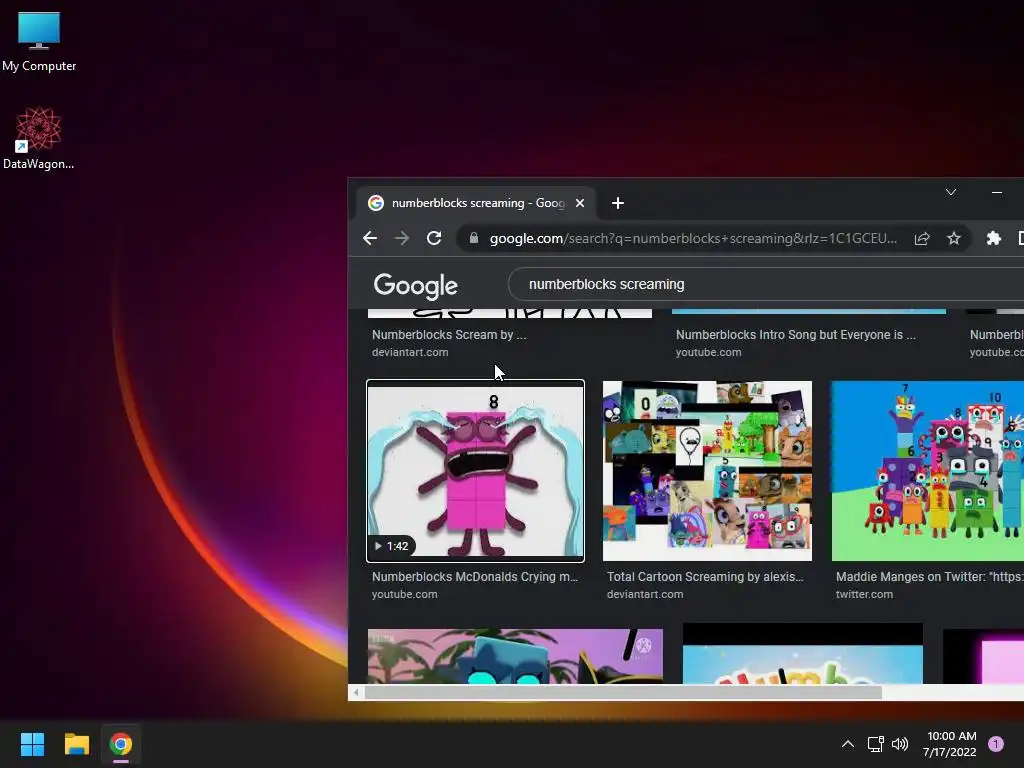The height and width of the screenshot is (768, 1024).
Task: Open Maddie Manges Twitter image result
Action: [927, 471]
